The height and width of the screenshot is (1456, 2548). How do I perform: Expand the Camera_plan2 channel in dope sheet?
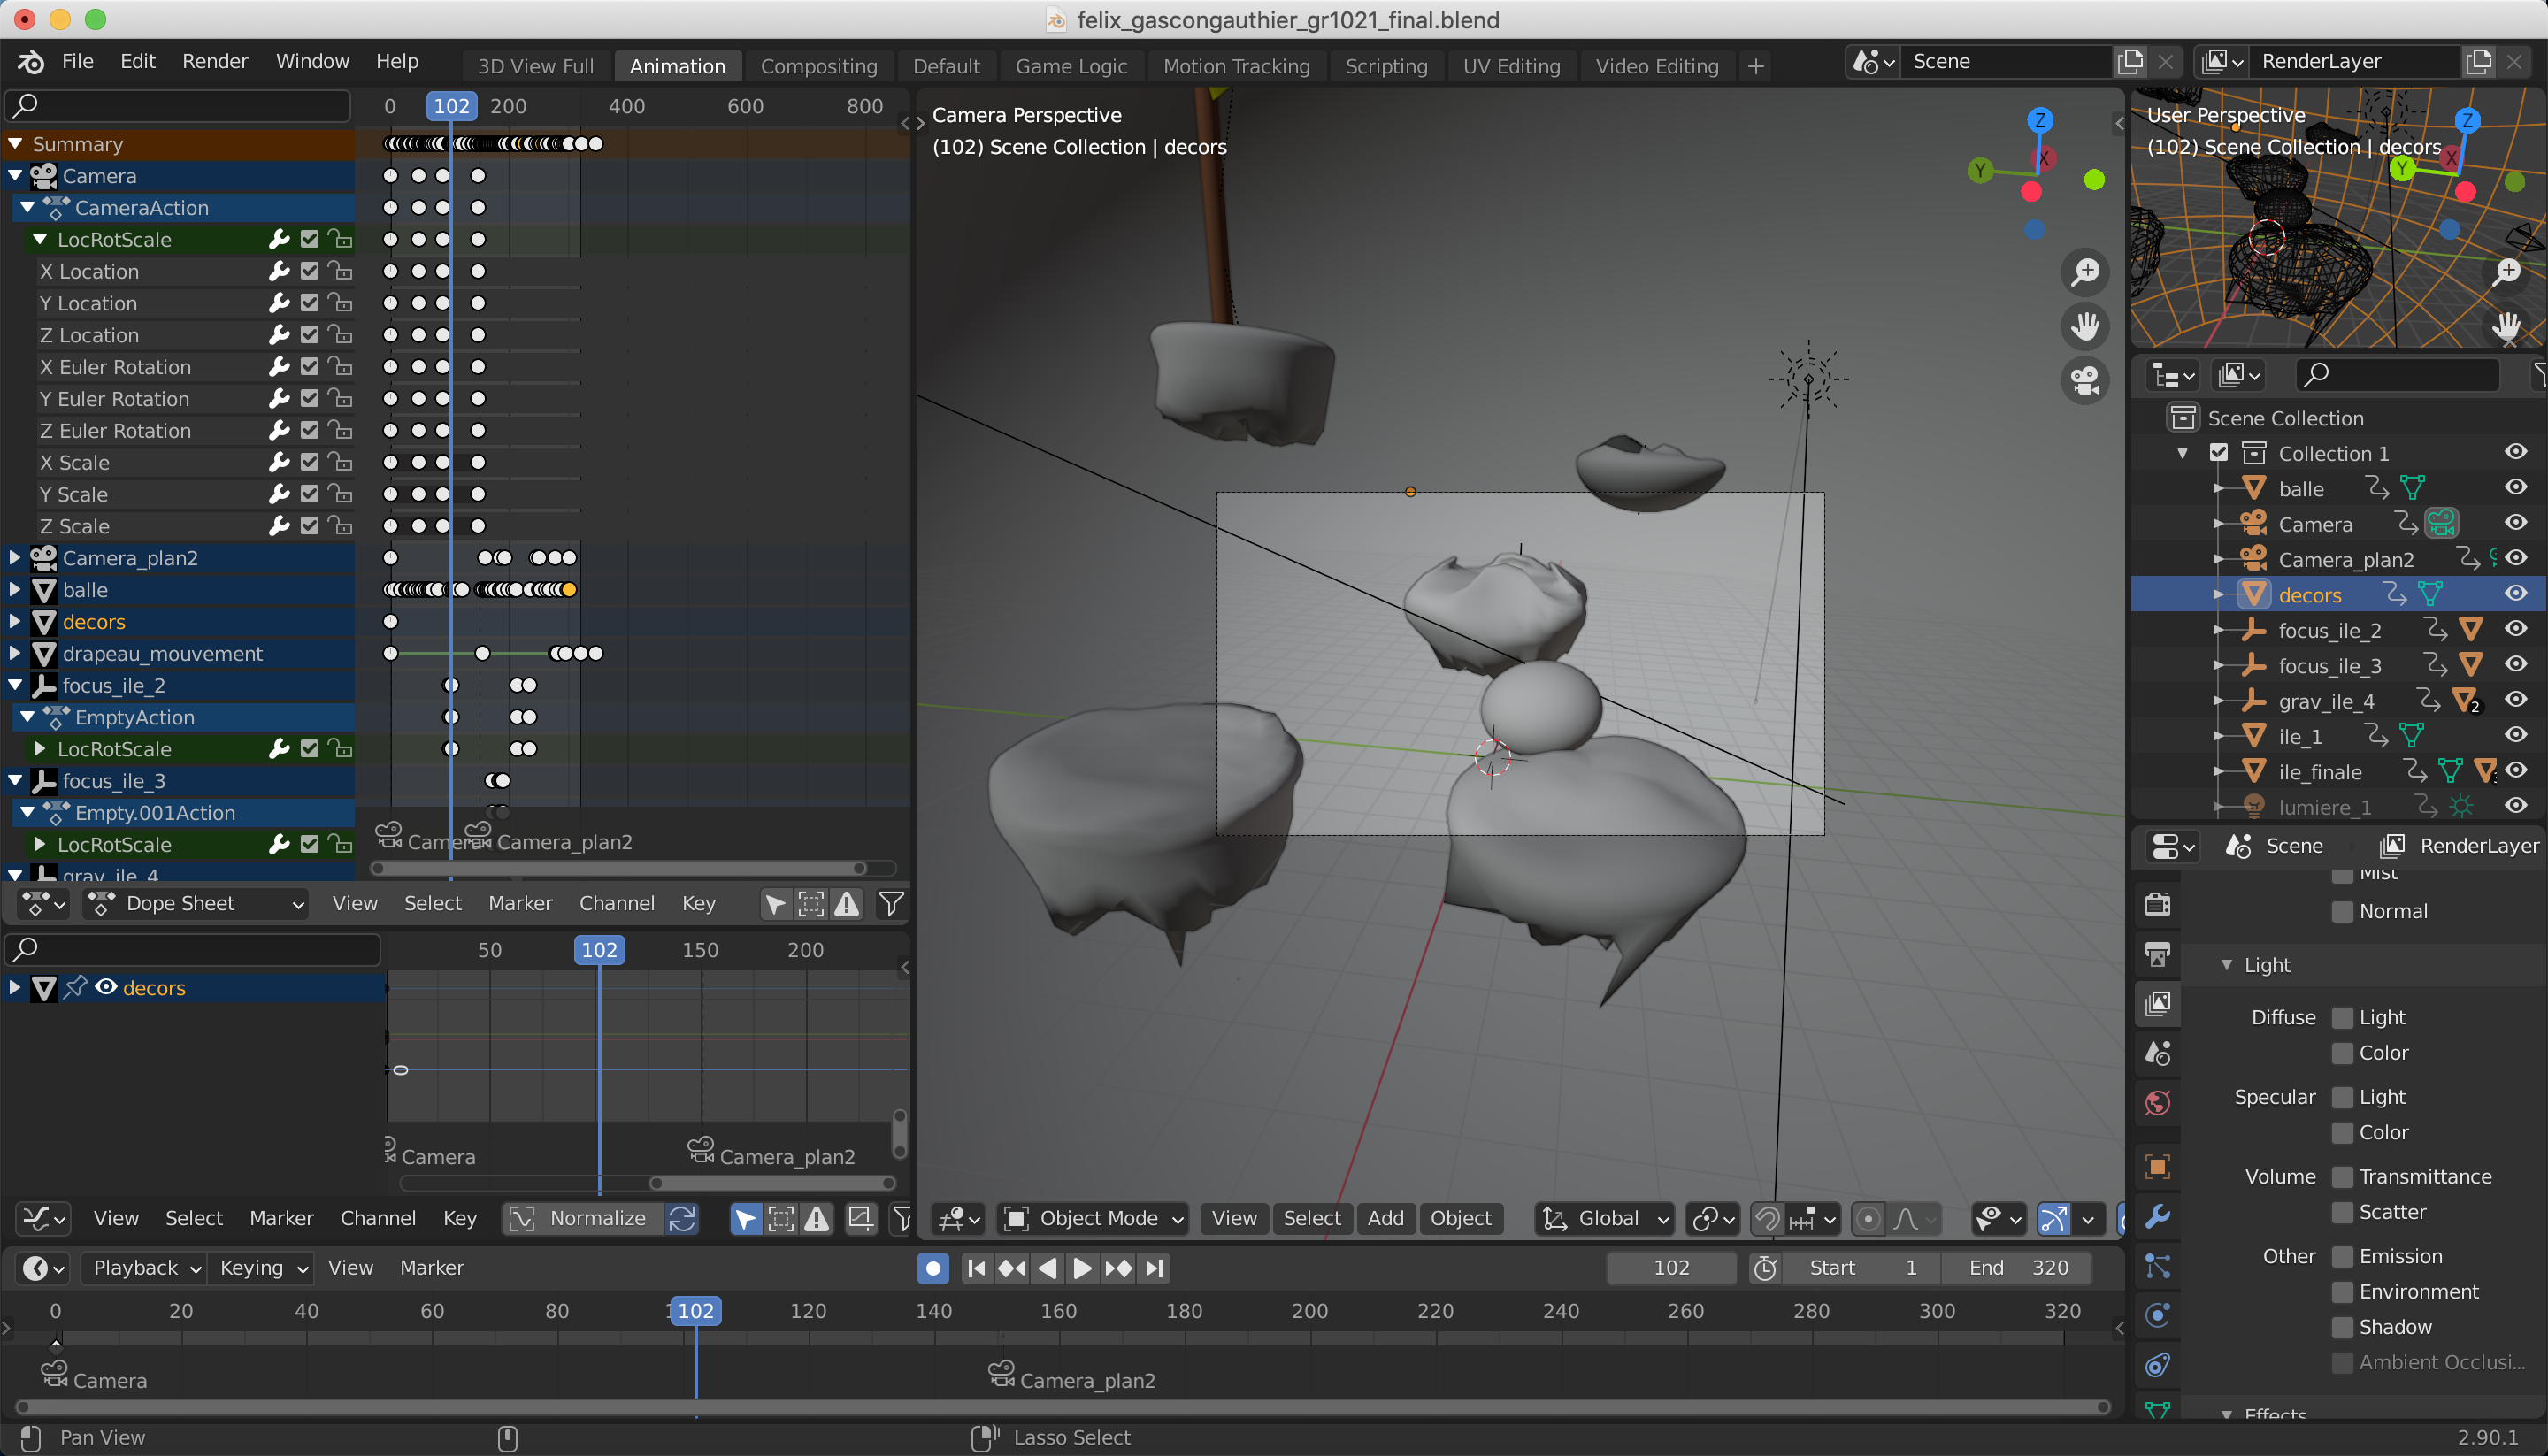point(15,558)
